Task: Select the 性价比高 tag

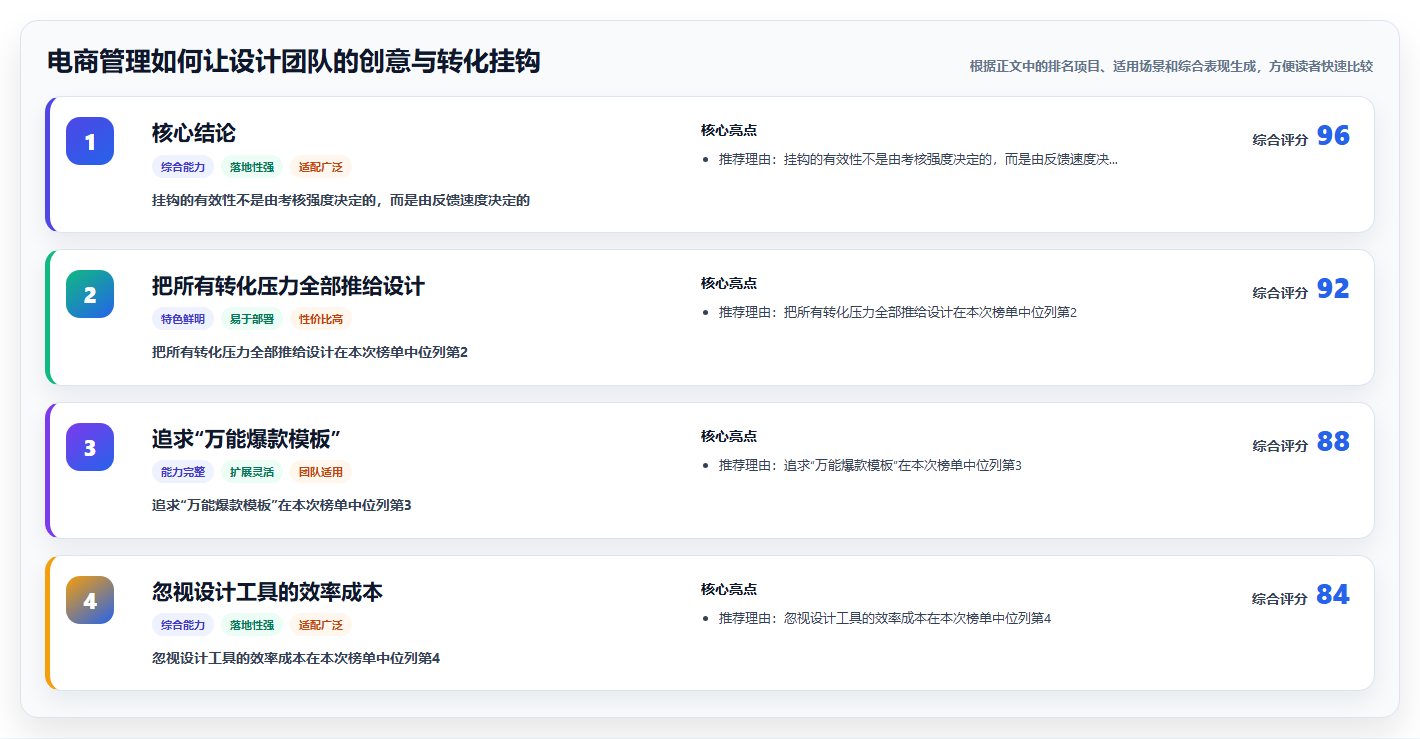Action: tap(321, 320)
